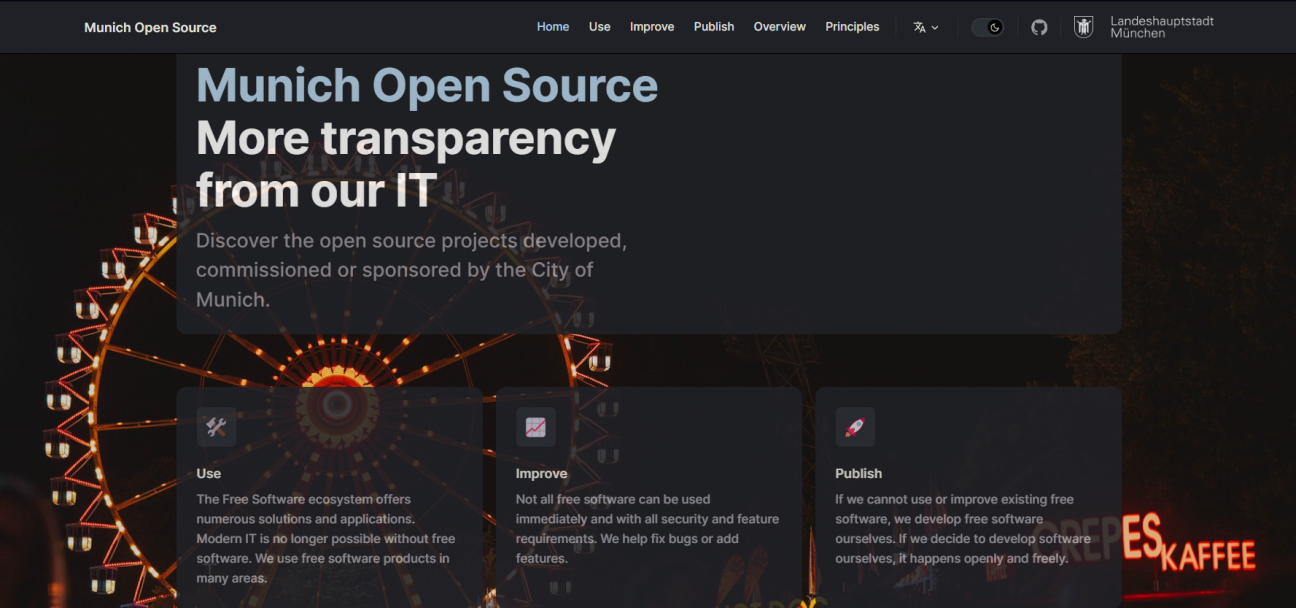Open the Improve nav item
This screenshot has width=1296, height=608.
(x=652, y=27)
